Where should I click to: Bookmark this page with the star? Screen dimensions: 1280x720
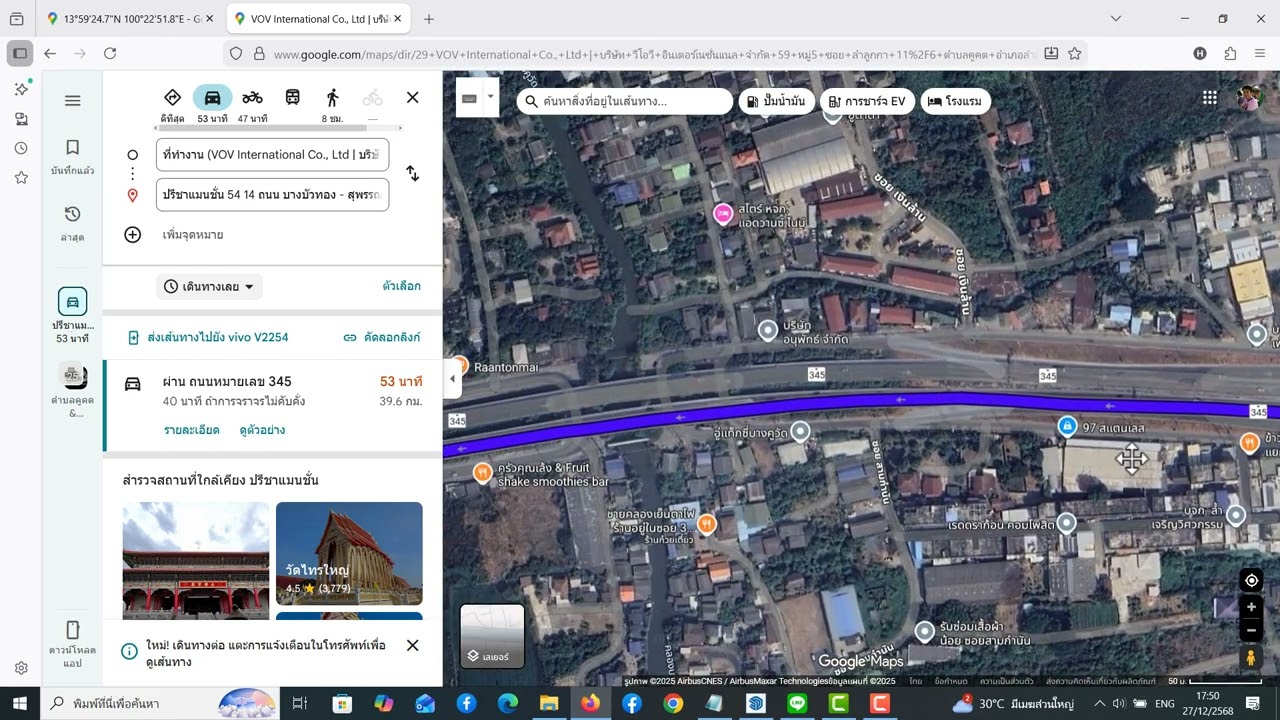coord(1075,53)
